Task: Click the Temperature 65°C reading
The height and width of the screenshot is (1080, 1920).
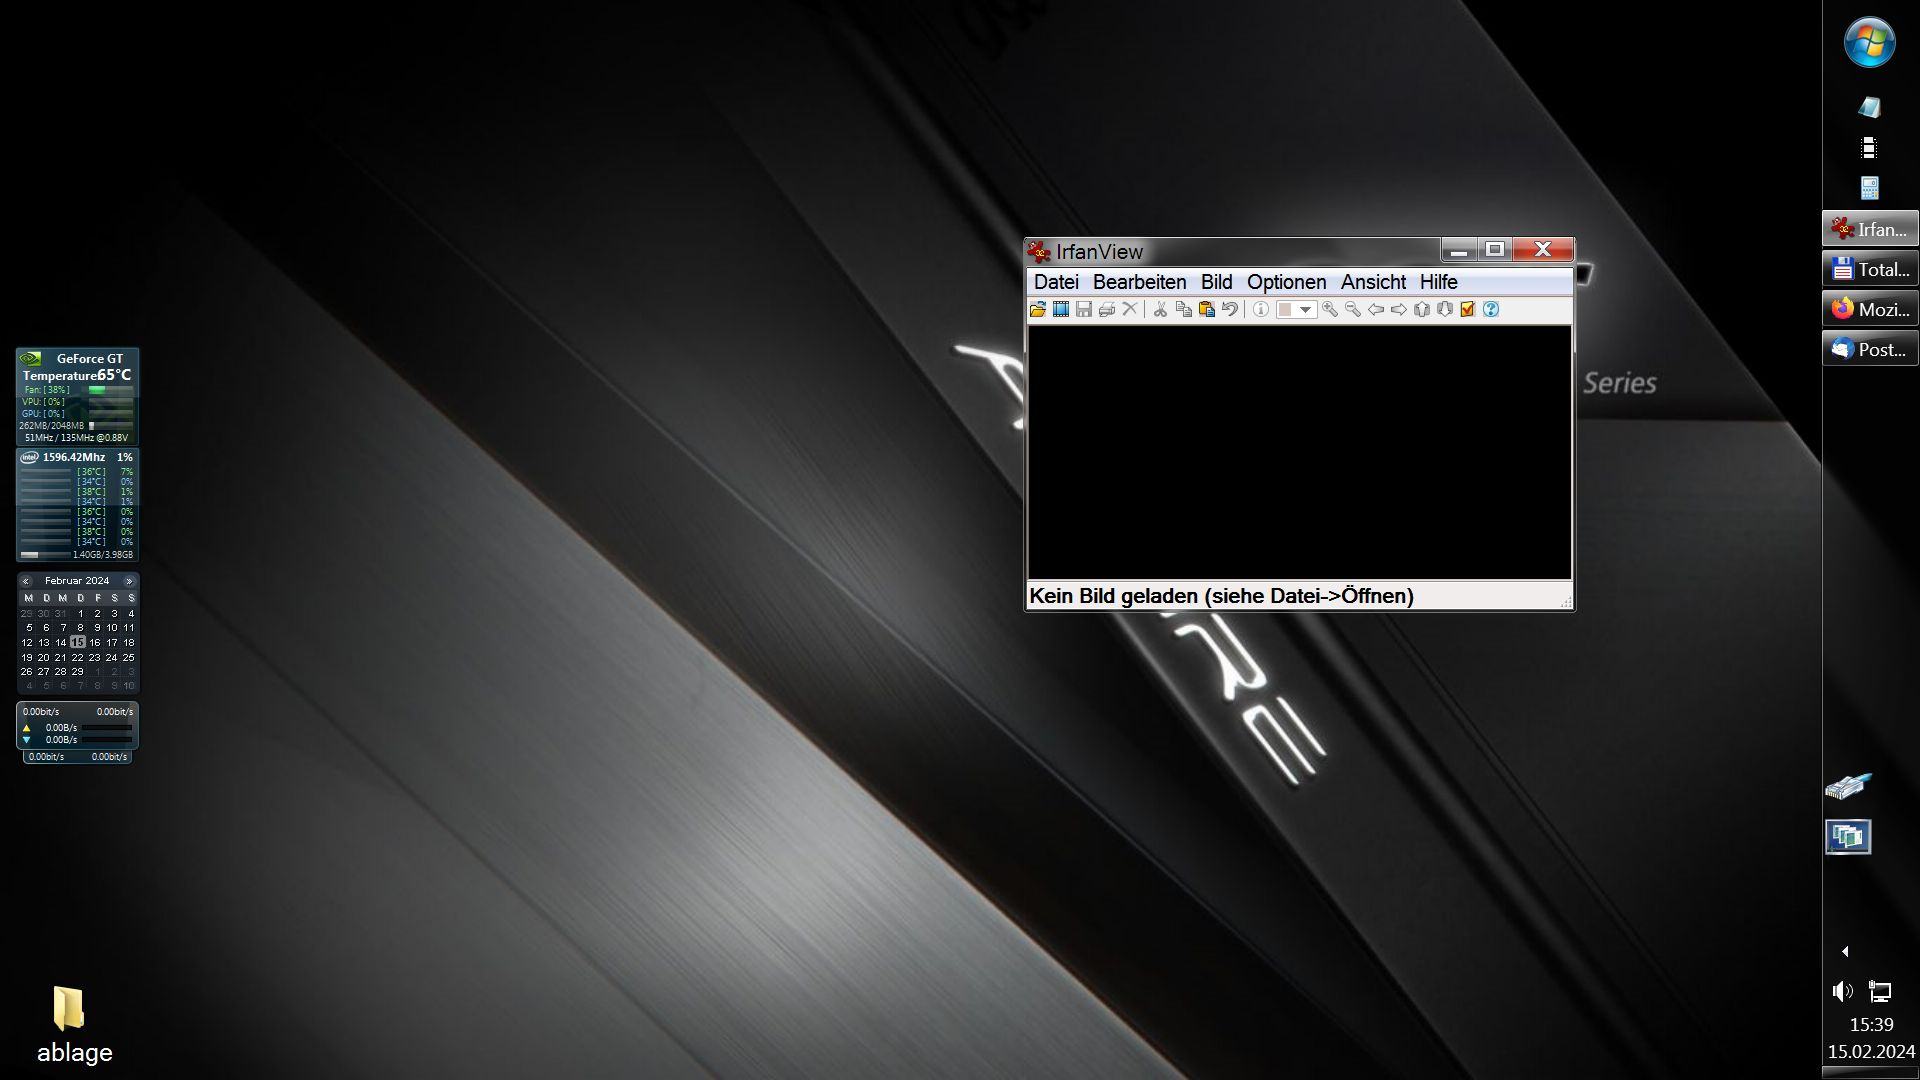Action: [x=77, y=375]
